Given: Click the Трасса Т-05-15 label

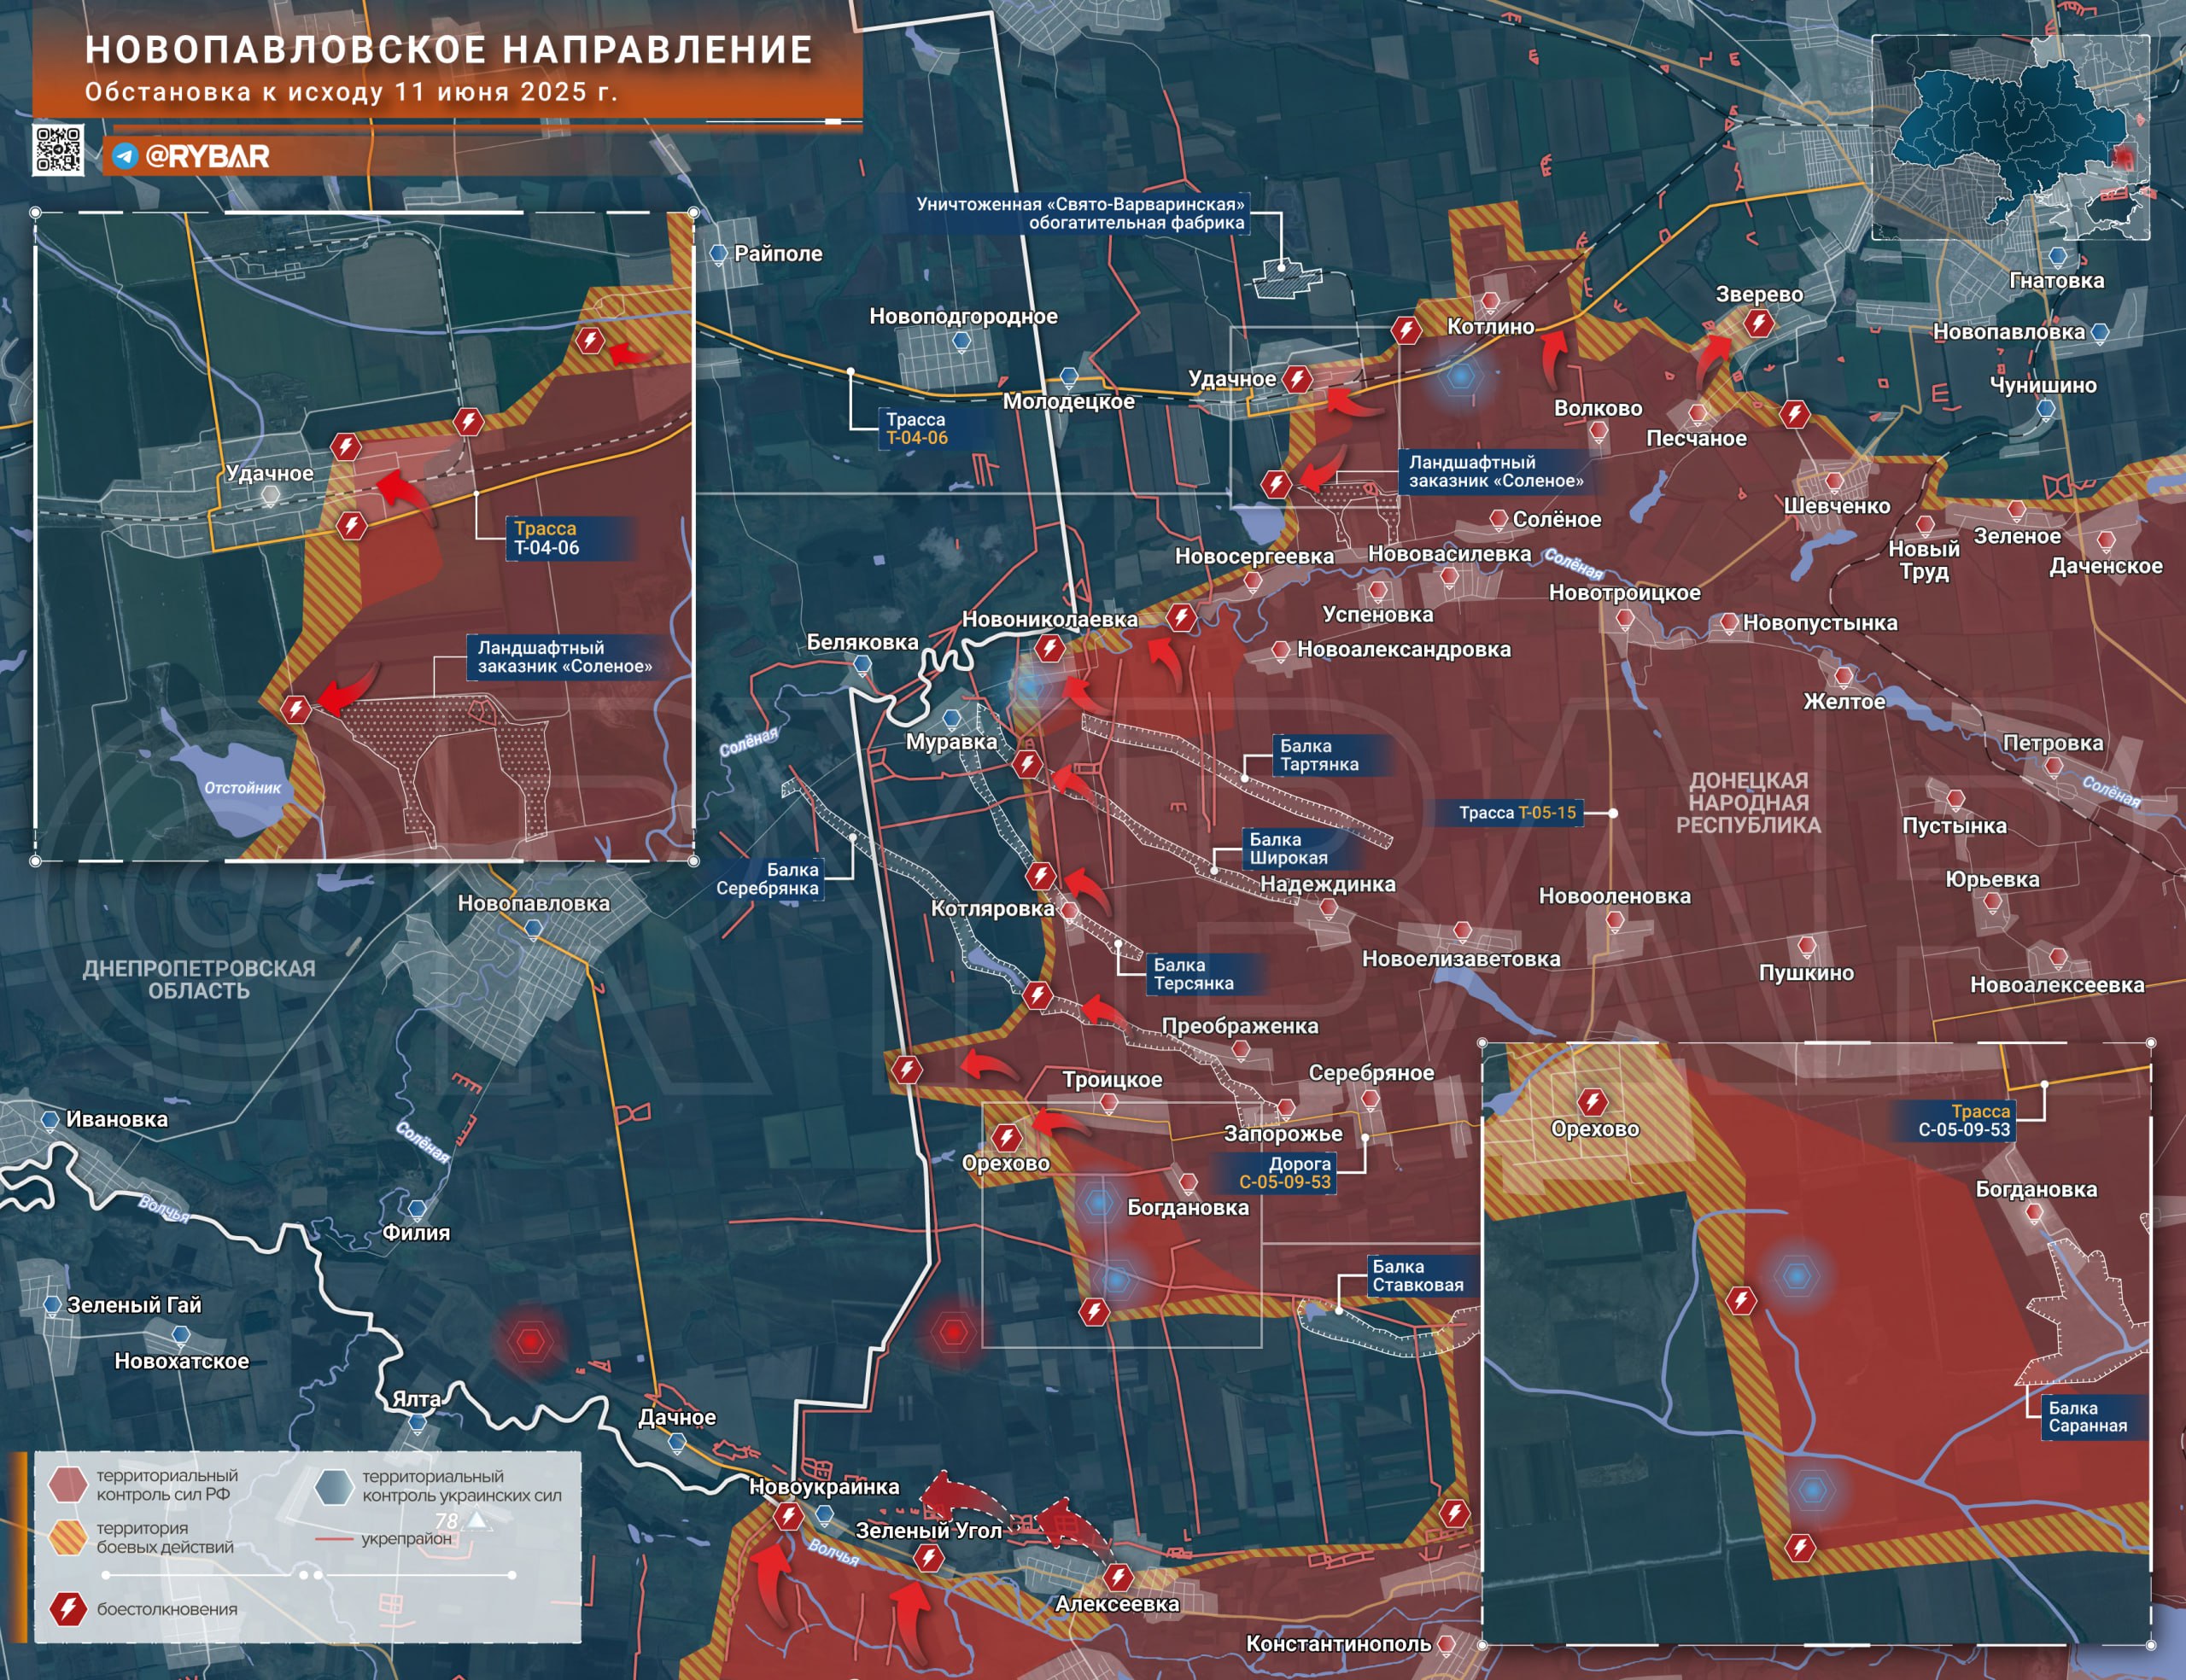Looking at the screenshot, I should click(x=1517, y=813).
